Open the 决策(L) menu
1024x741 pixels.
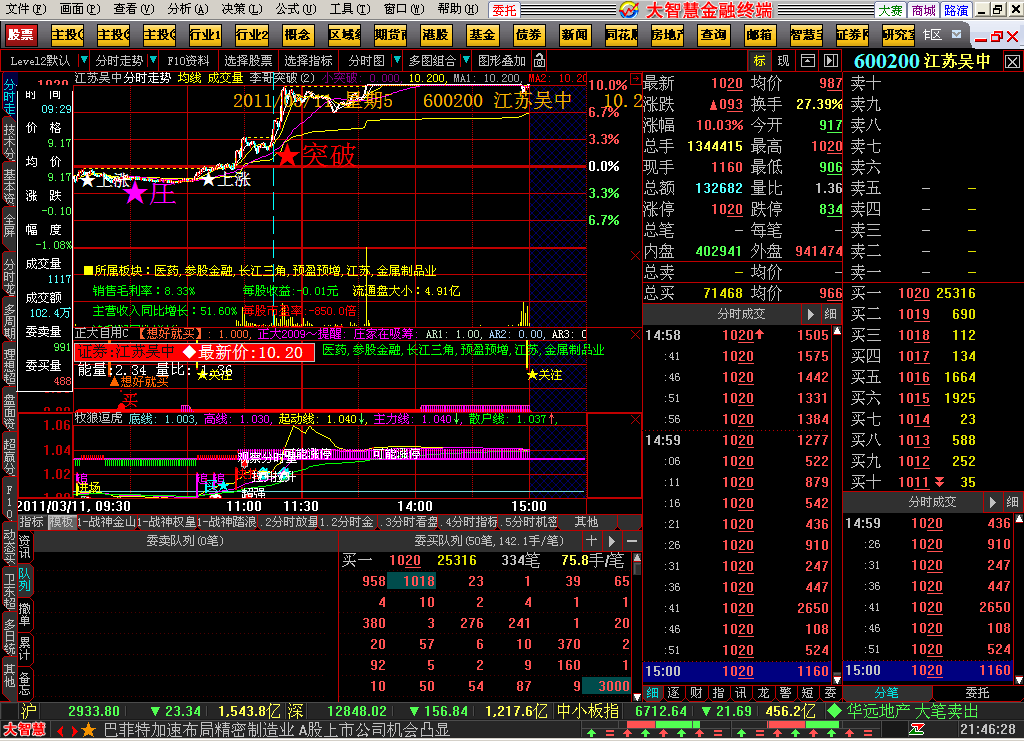242,9
